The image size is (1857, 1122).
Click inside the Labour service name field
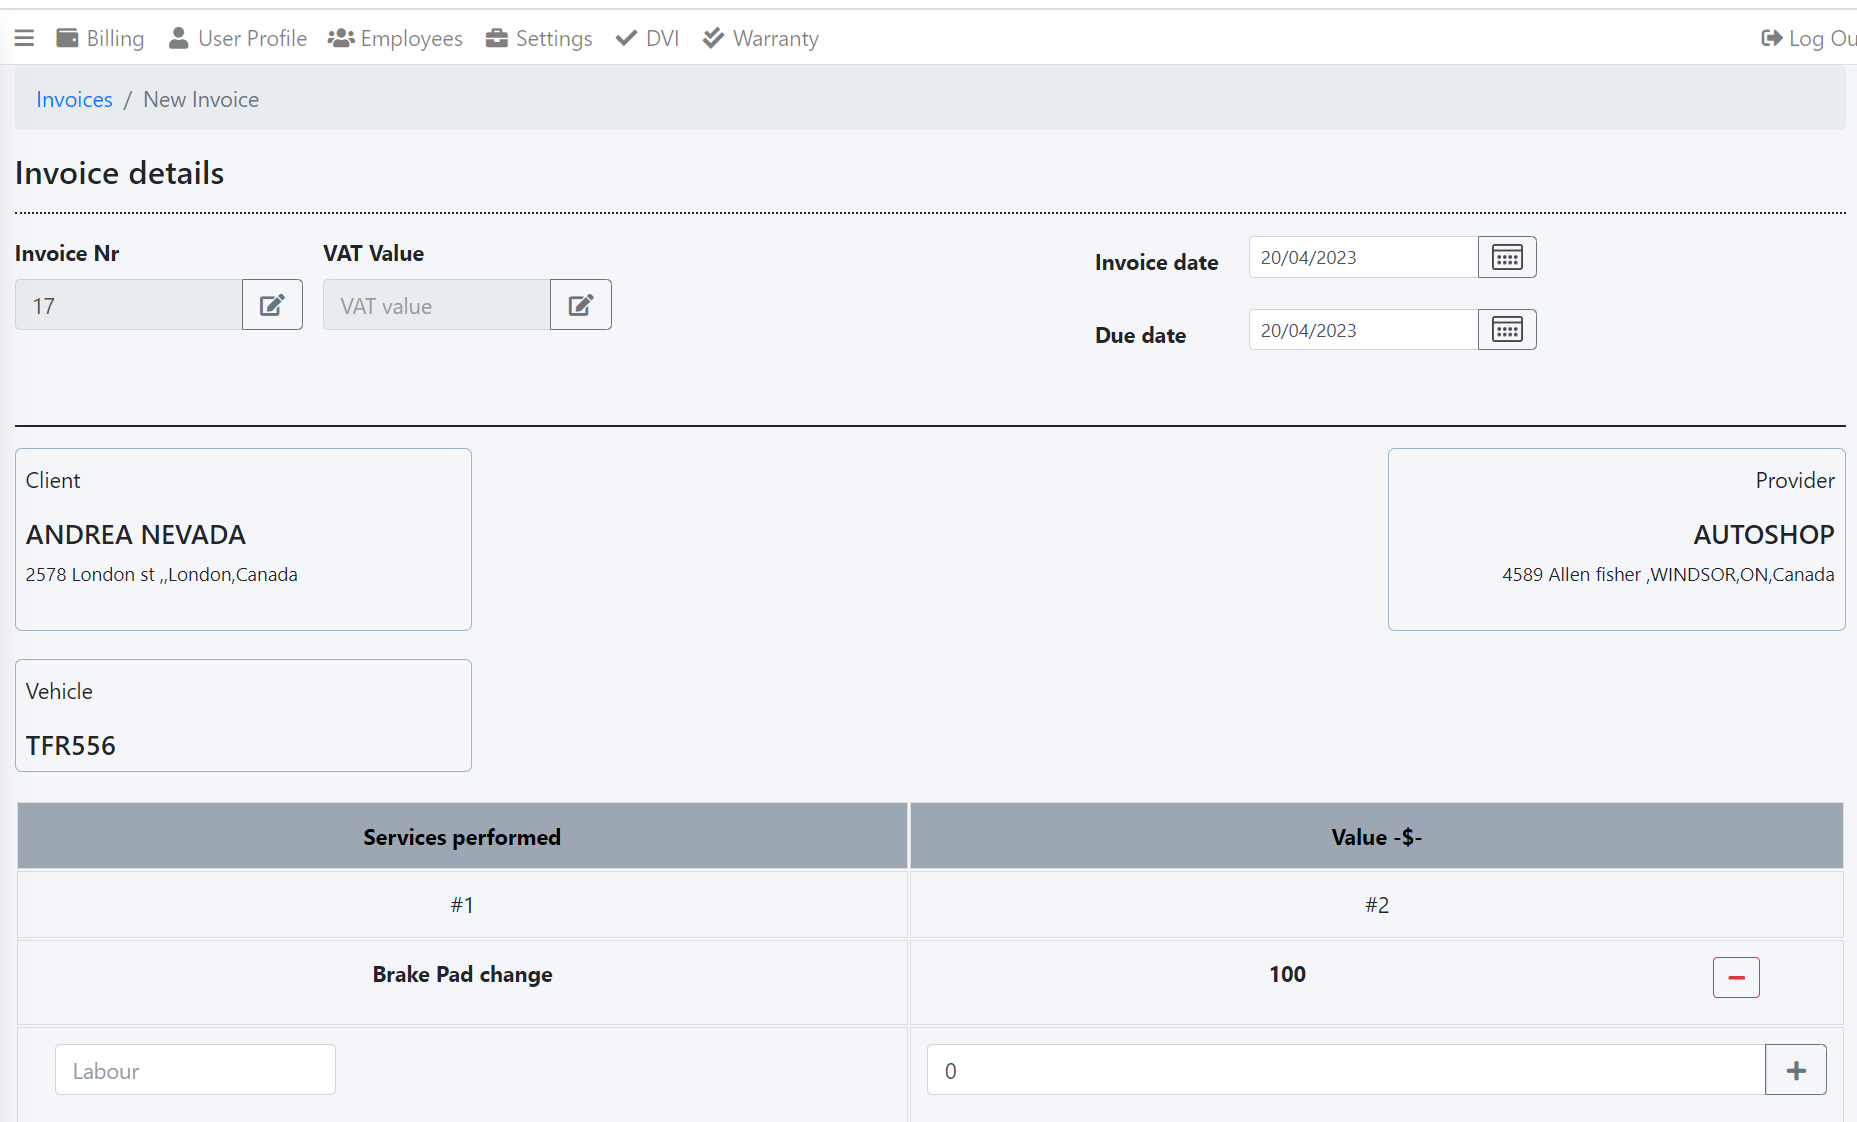click(194, 1069)
